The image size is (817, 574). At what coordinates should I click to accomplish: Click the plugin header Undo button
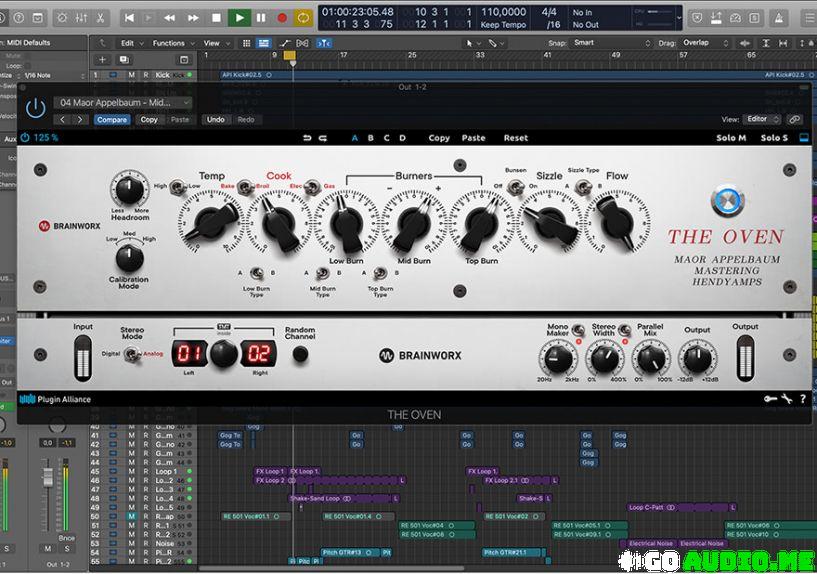[x=216, y=120]
